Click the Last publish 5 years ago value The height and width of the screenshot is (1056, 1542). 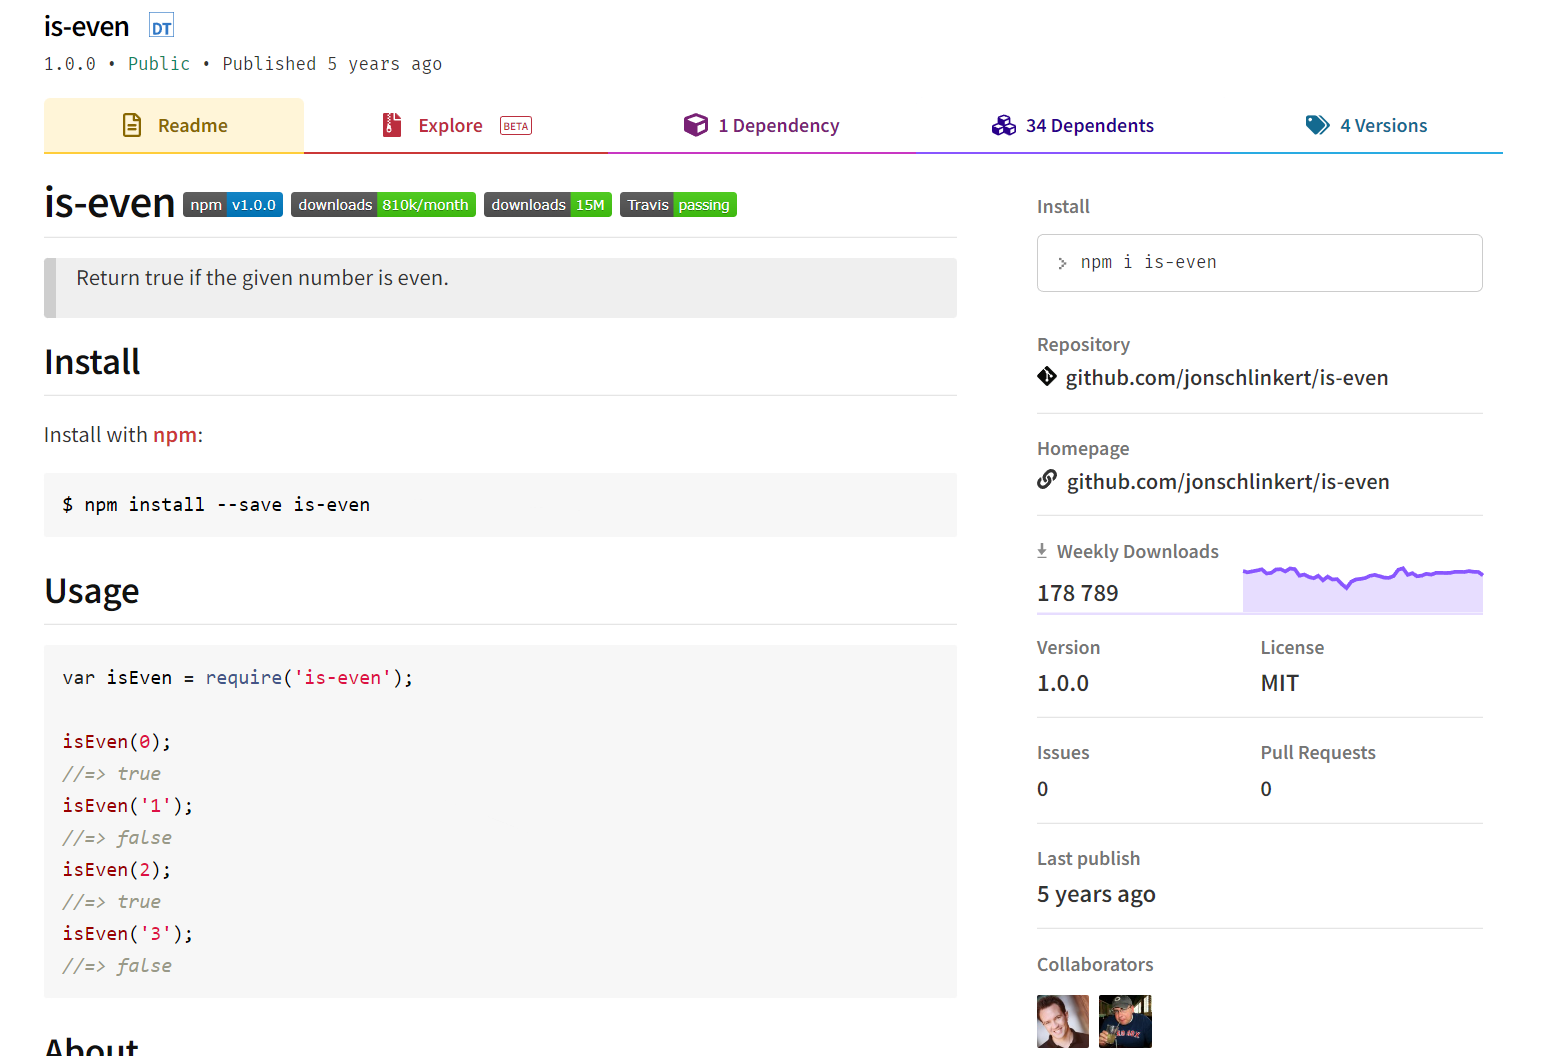coord(1096,895)
